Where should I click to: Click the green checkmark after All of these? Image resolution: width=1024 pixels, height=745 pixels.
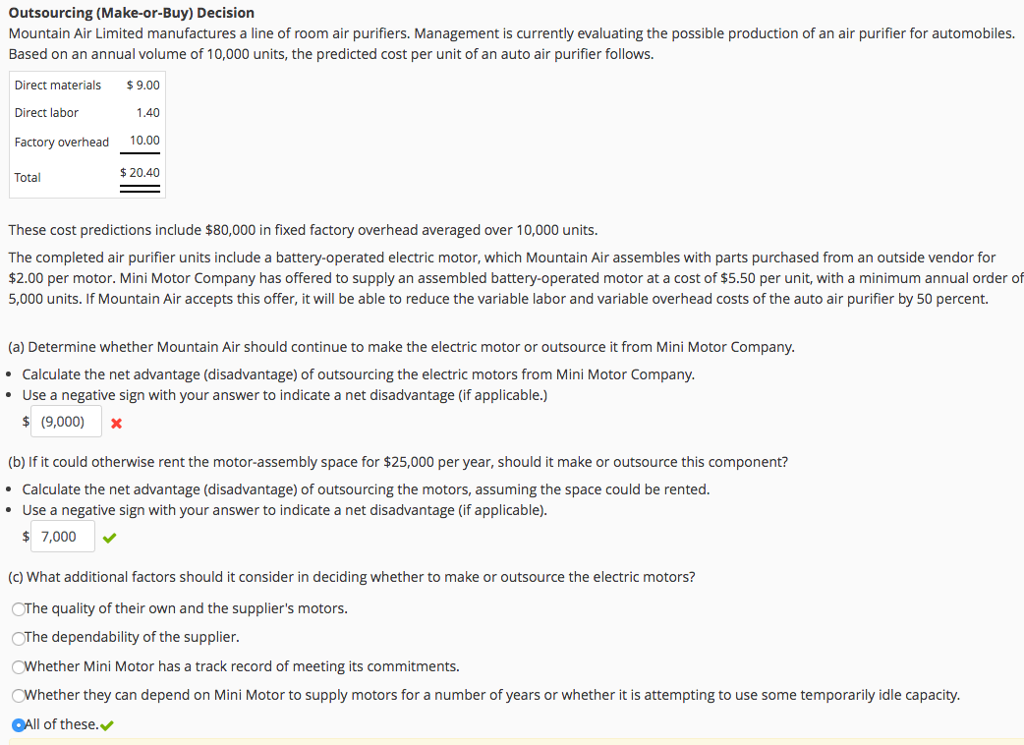tap(107, 721)
